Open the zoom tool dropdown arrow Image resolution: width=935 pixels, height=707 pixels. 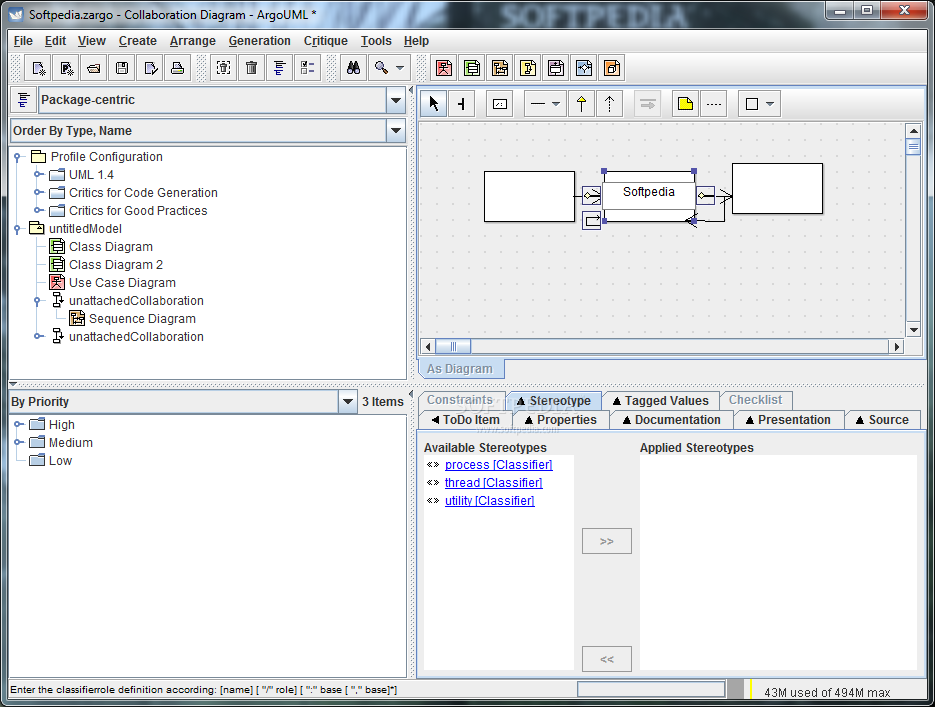400,68
